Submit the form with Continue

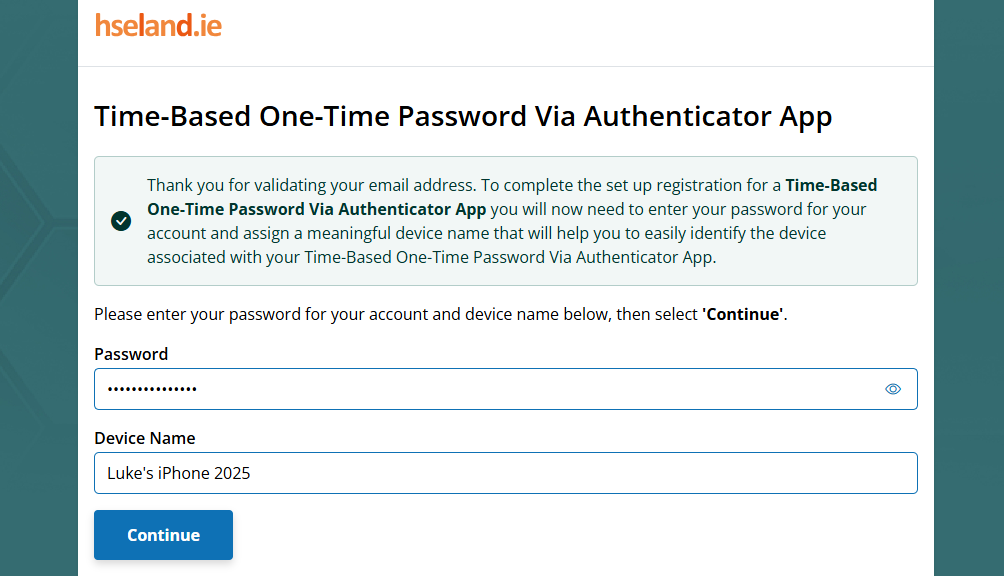point(163,535)
